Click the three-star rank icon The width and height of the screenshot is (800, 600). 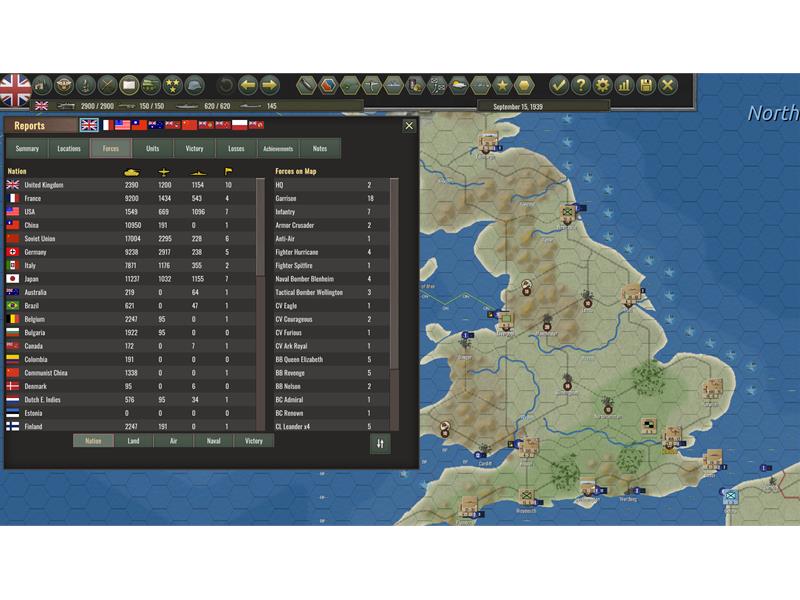tap(172, 85)
